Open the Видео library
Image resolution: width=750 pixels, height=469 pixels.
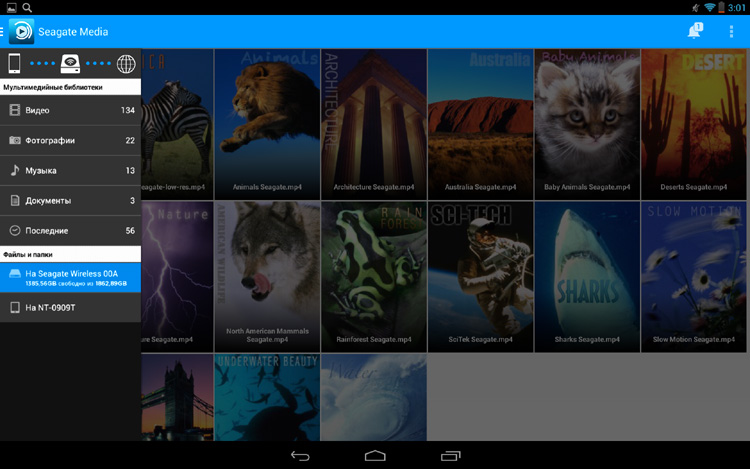pos(70,110)
